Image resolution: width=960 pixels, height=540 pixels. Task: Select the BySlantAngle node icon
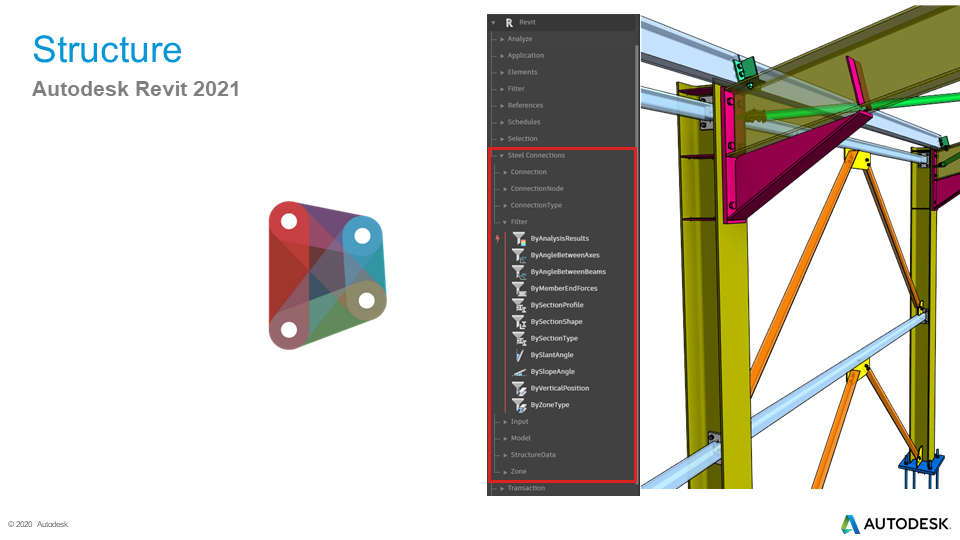tap(519, 355)
